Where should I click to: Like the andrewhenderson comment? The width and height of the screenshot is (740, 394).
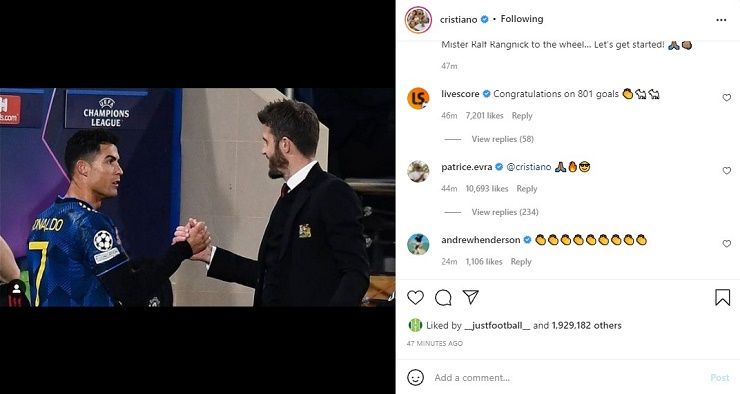tap(726, 243)
